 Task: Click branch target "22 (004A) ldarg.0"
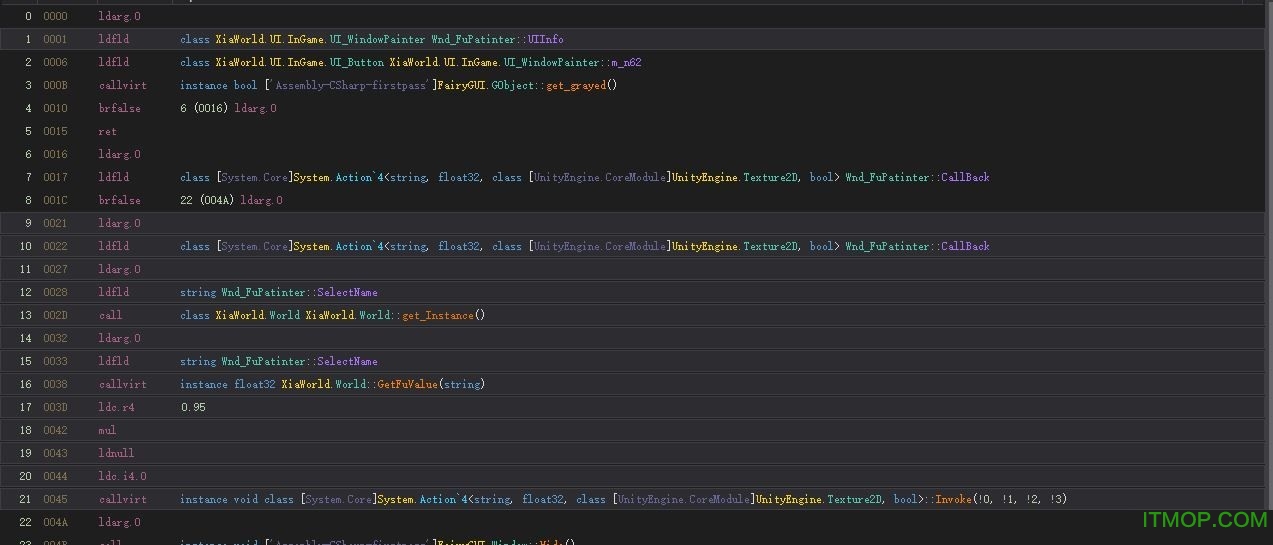click(x=231, y=200)
